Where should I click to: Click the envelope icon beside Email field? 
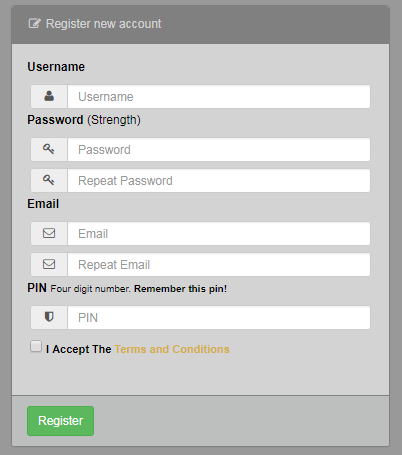(x=49, y=233)
